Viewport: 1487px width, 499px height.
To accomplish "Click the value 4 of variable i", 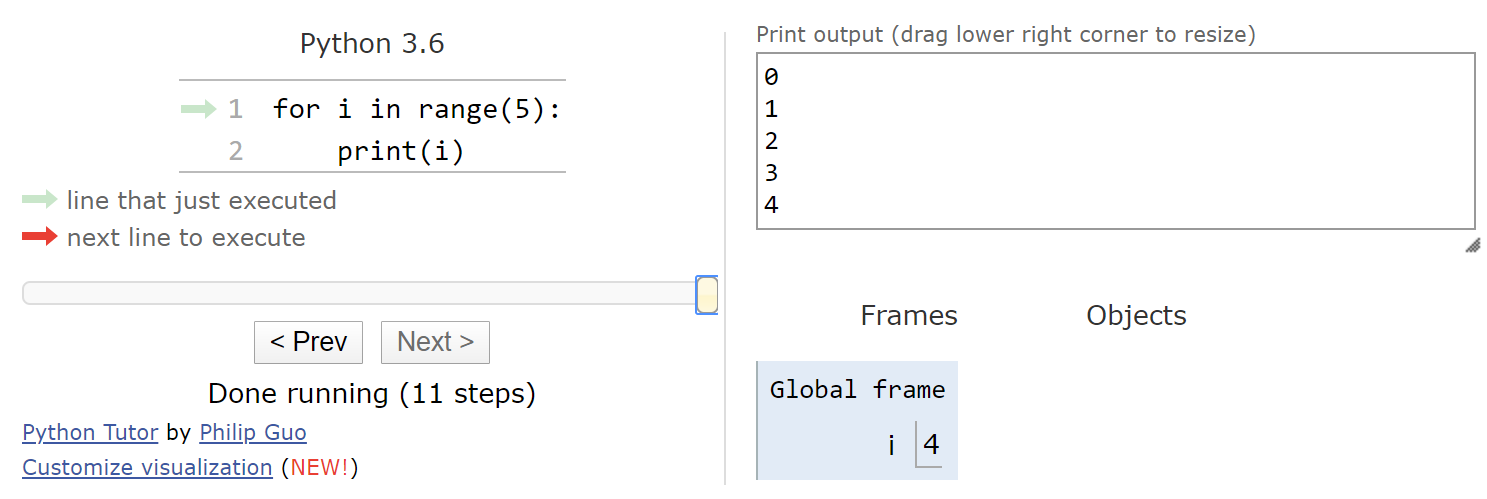I will click(x=931, y=444).
